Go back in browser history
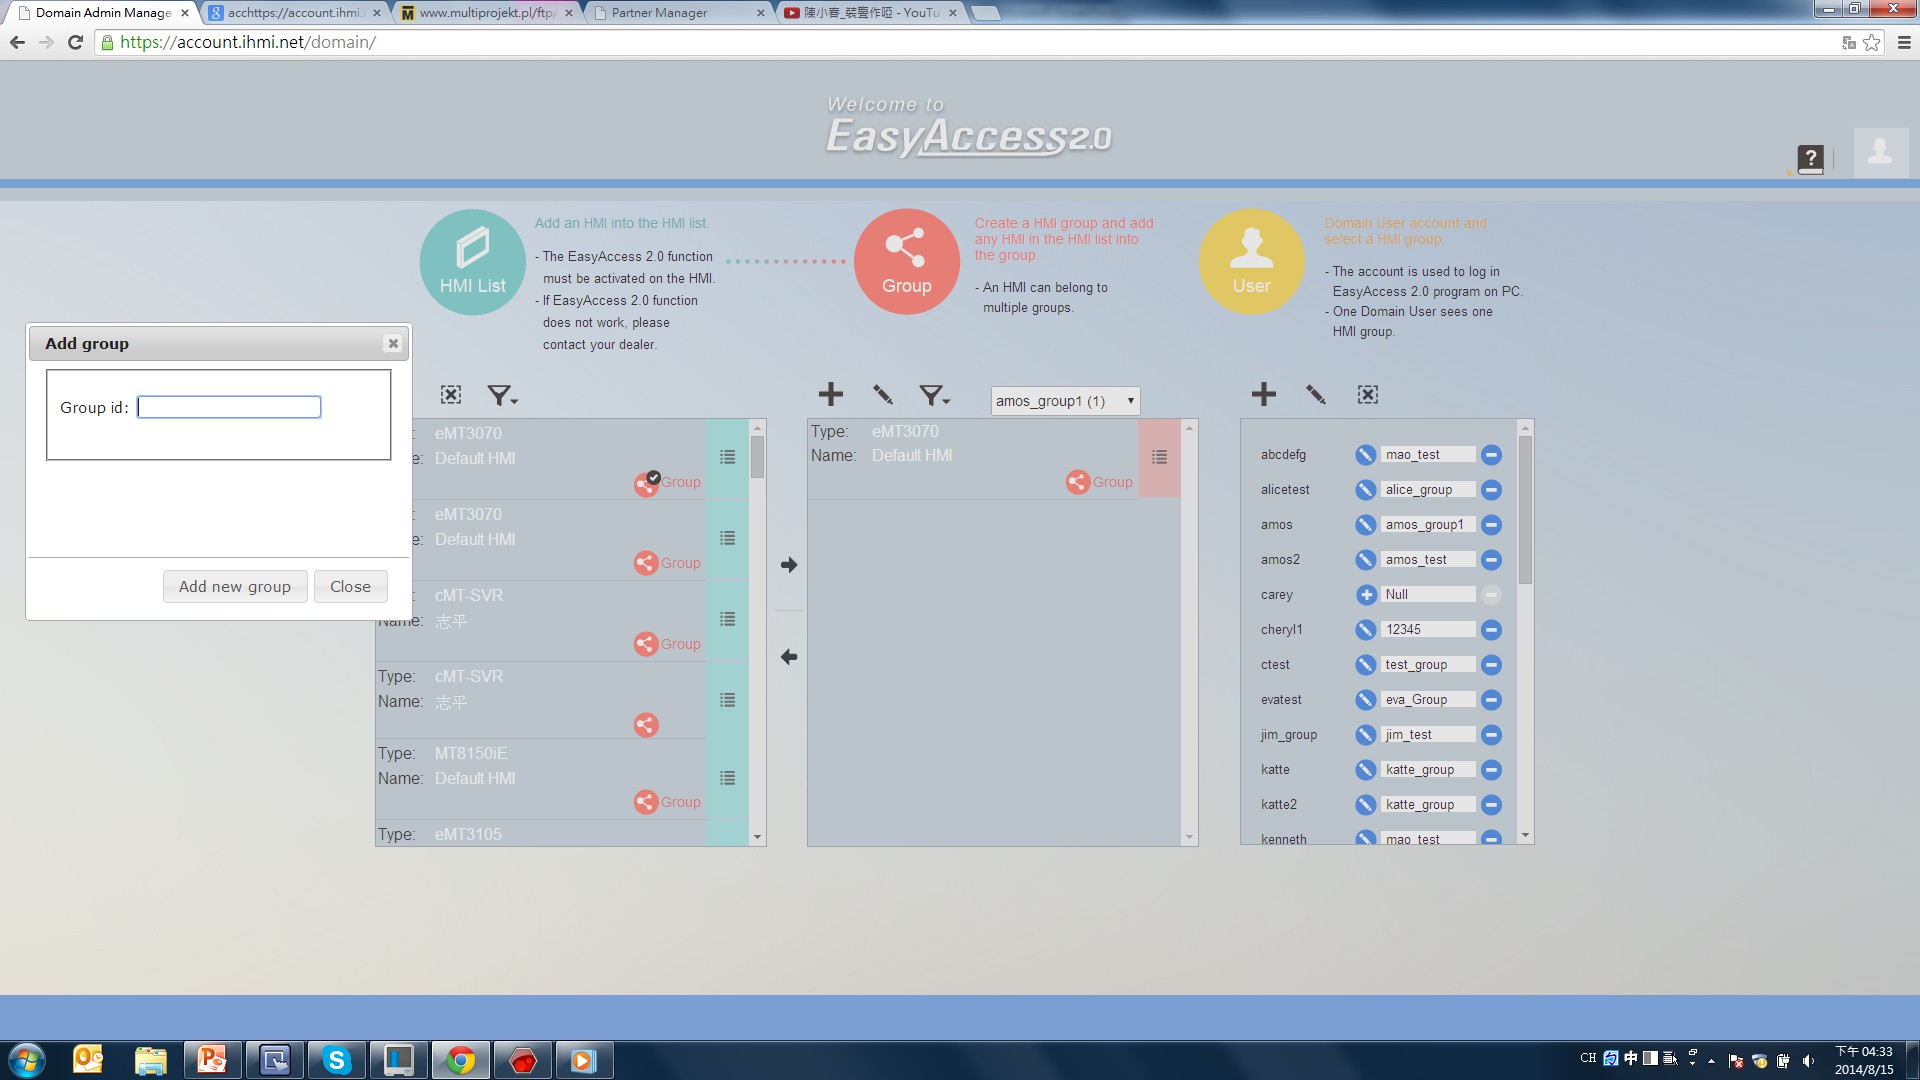The image size is (1920, 1080). (x=17, y=42)
